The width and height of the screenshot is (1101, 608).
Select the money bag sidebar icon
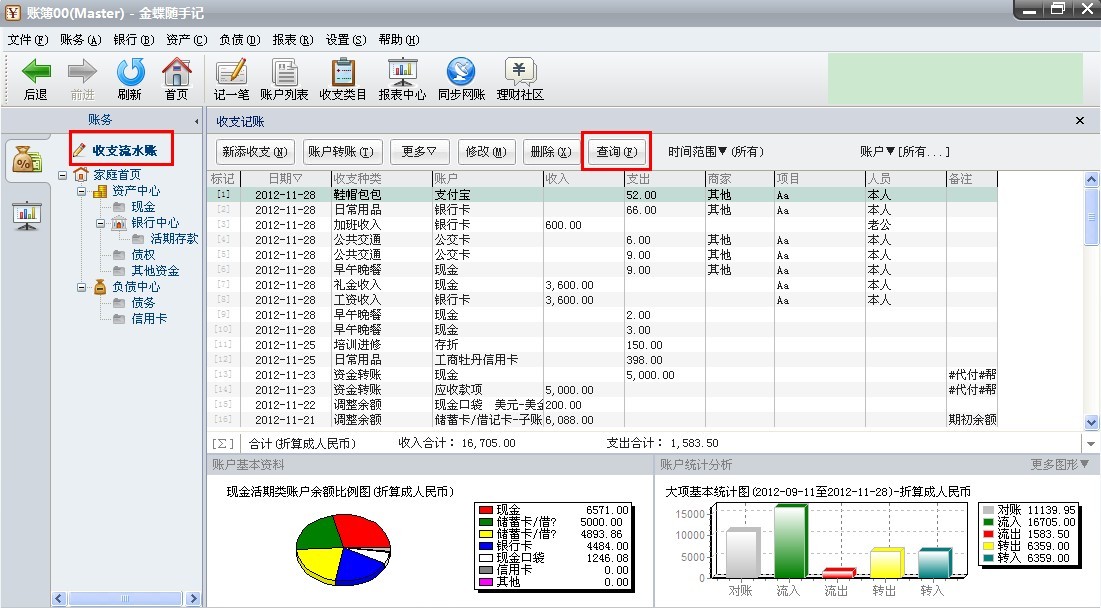coord(27,159)
